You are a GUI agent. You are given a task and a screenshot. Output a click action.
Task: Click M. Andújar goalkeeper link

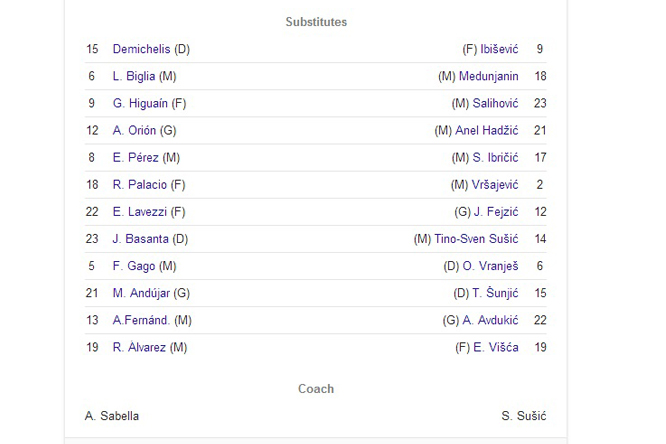point(141,294)
